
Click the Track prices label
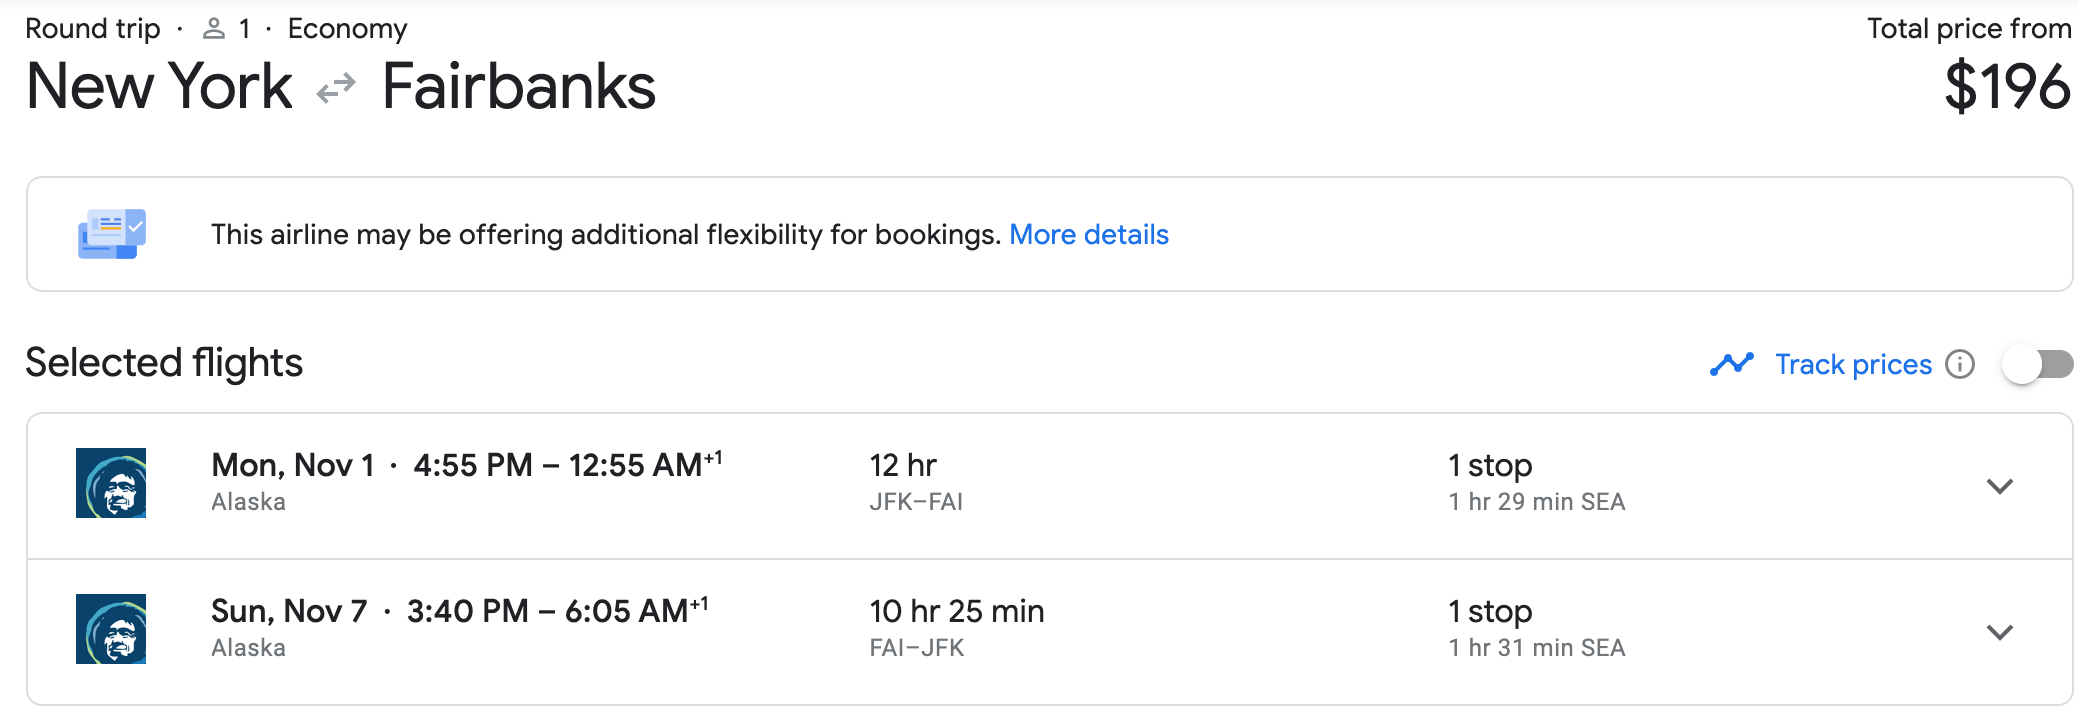1853,364
